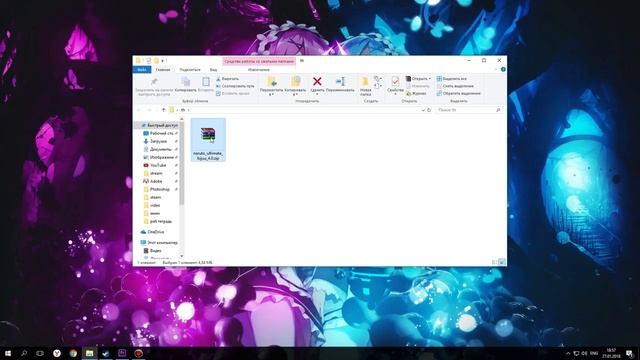Switch to the Home ribbon tab
This screenshot has height=360, width=640.
tap(162, 70)
